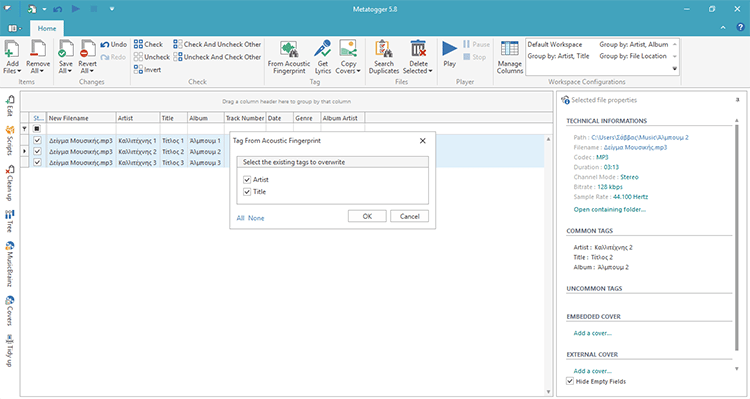Click the None link in dialog
Screen dimensions: 750x399
tap(256, 218)
